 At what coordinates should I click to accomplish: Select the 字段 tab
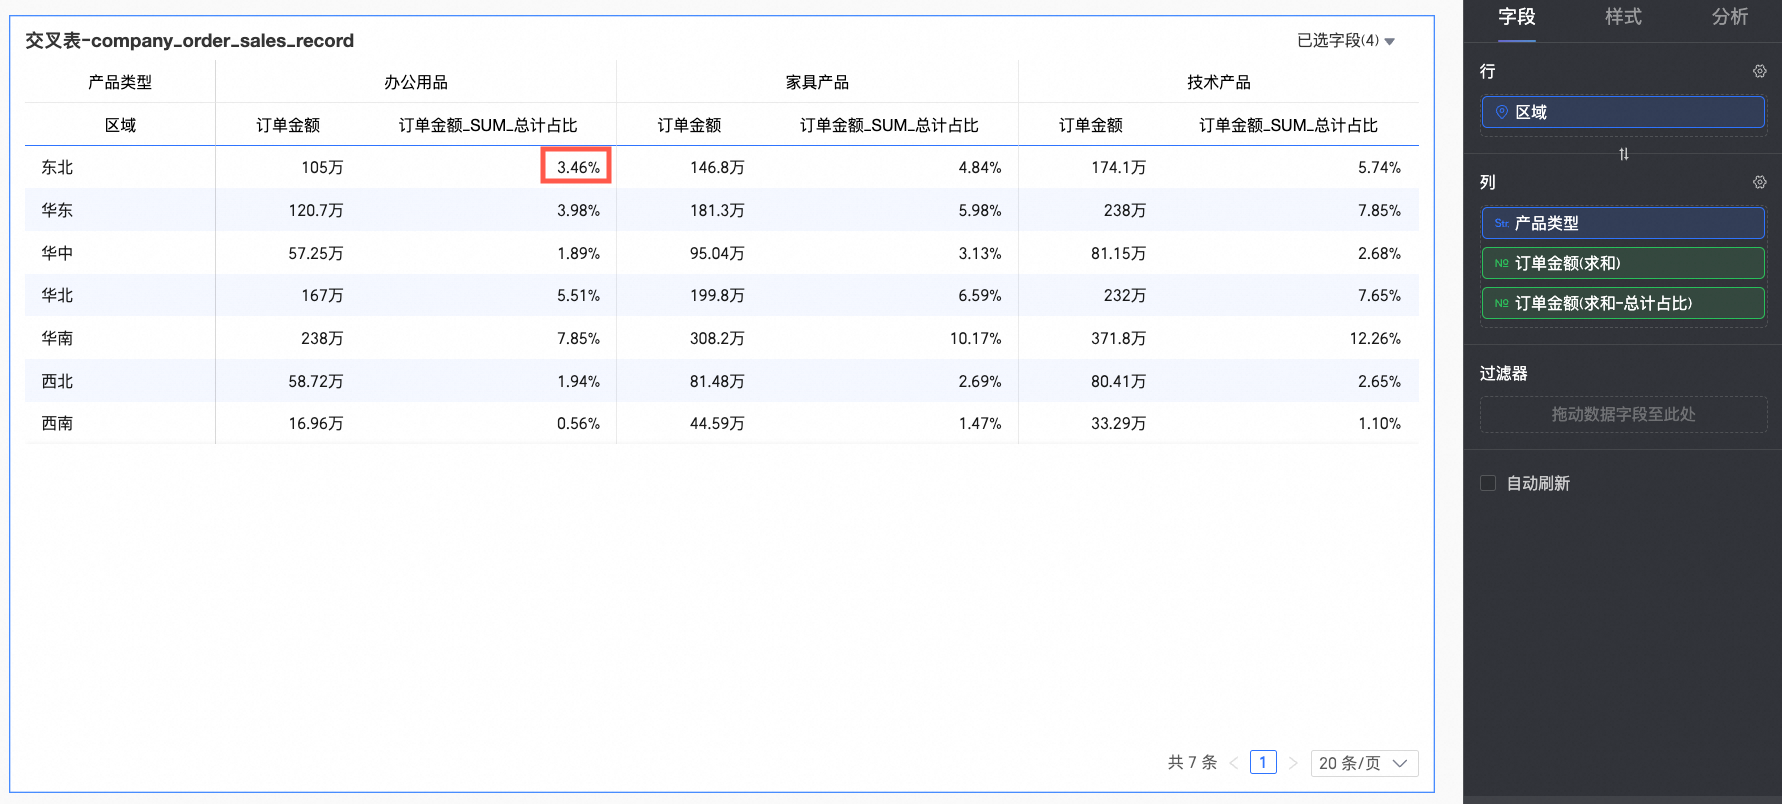pos(1516,17)
